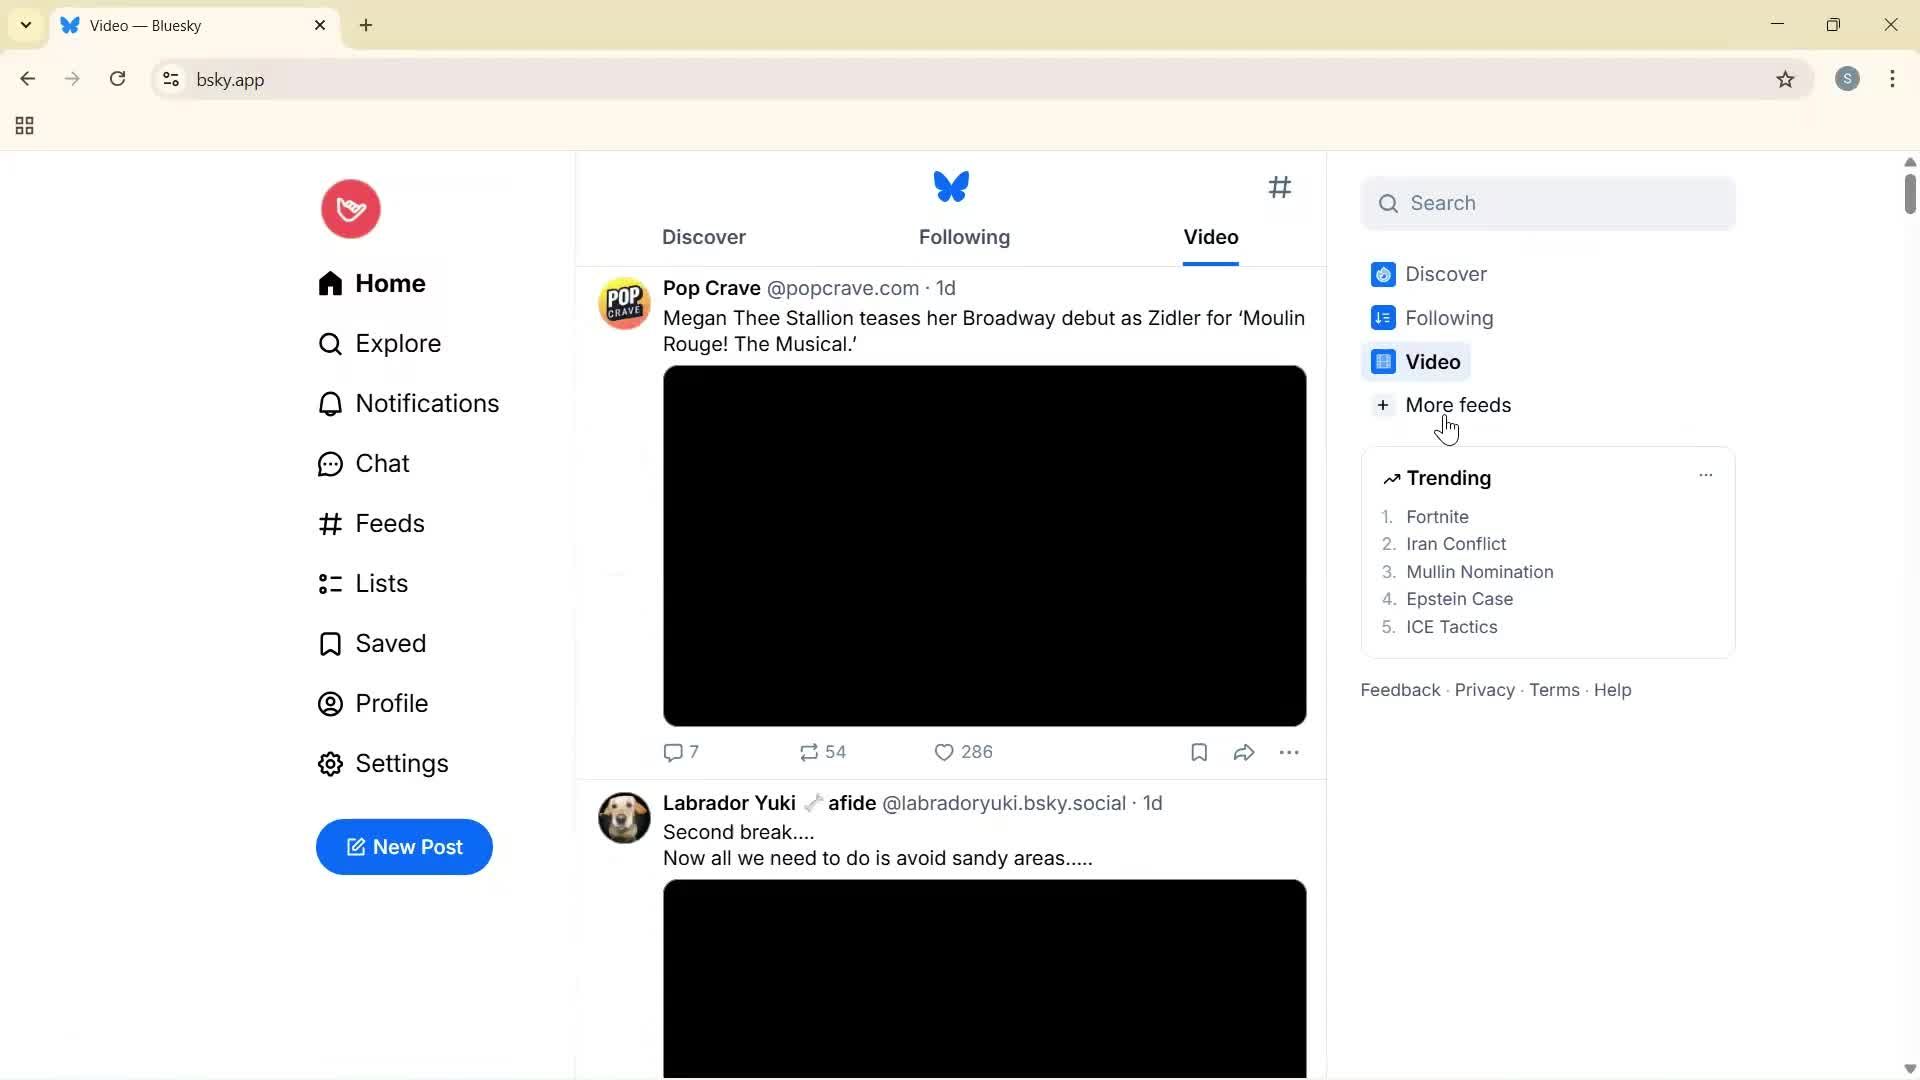Open the Trending panel options menu
Viewport: 1920px width, 1080px height.
click(x=1706, y=476)
